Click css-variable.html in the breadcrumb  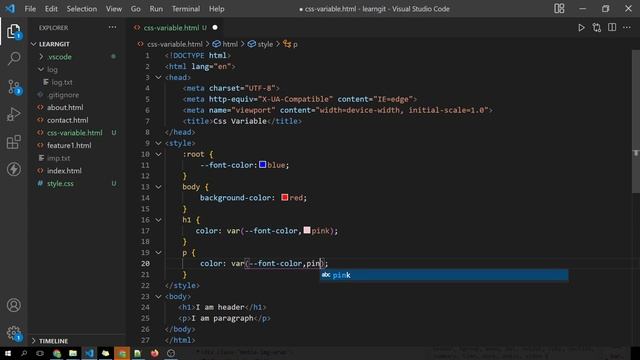coord(174,44)
